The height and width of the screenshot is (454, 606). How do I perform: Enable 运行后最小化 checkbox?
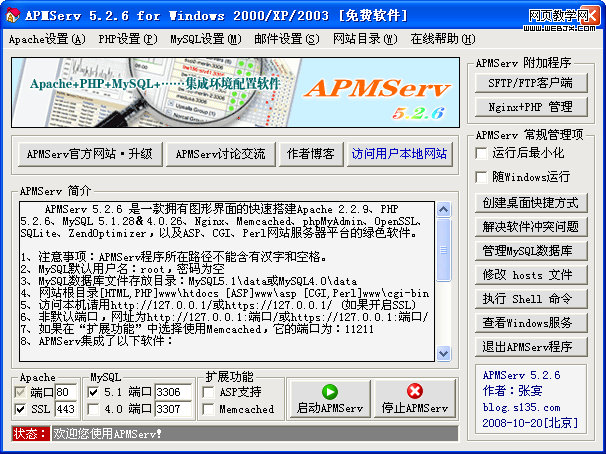click(x=481, y=153)
